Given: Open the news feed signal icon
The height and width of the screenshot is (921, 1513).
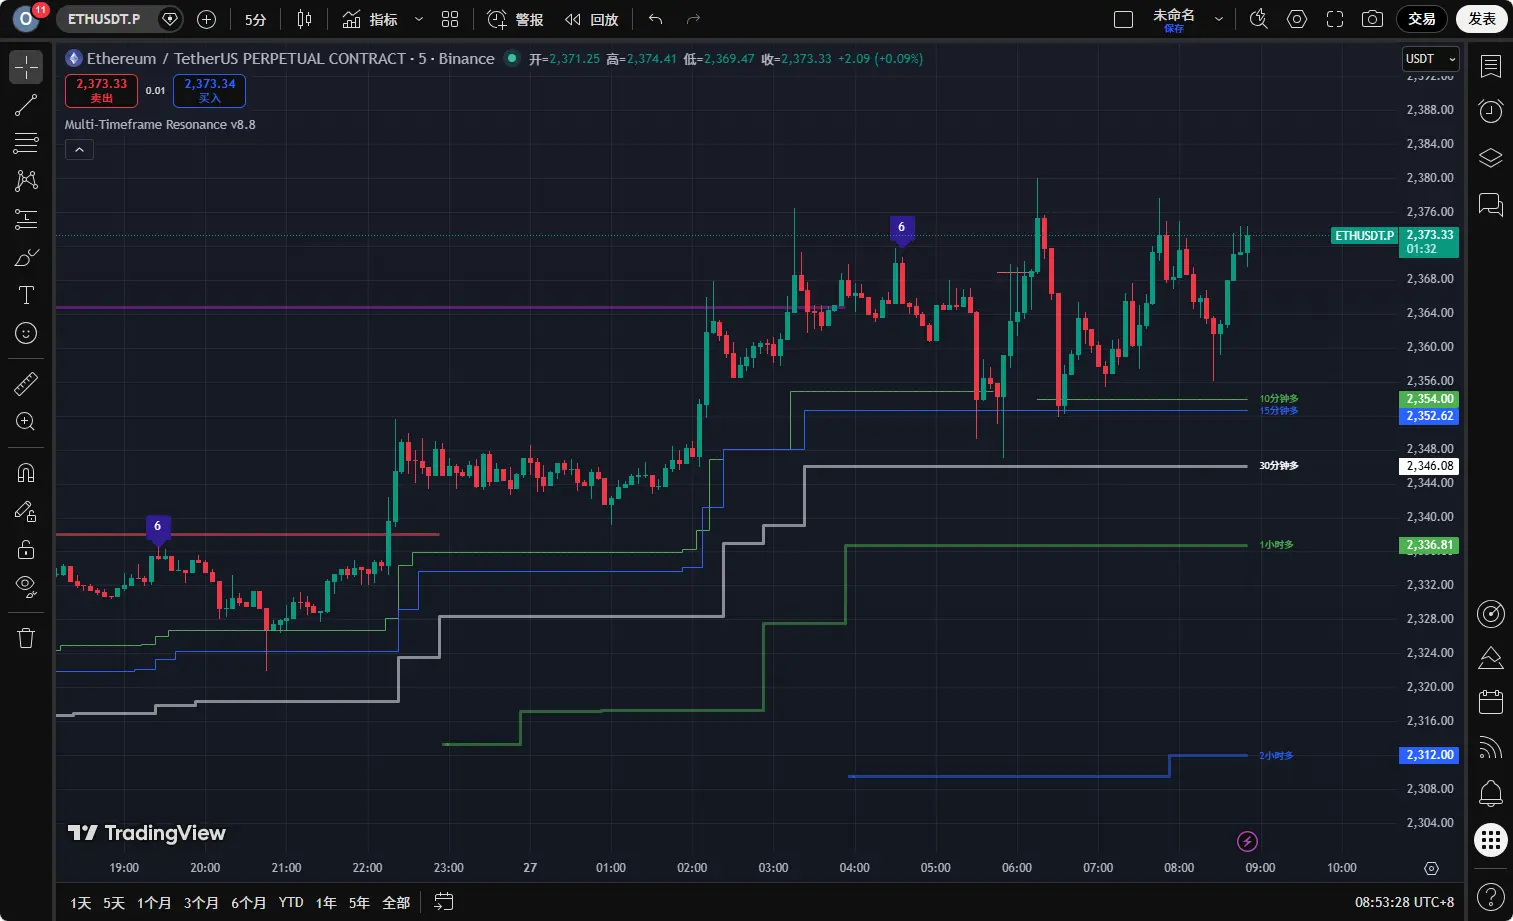Looking at the screenshot, I should click(x=1491, y=748).
